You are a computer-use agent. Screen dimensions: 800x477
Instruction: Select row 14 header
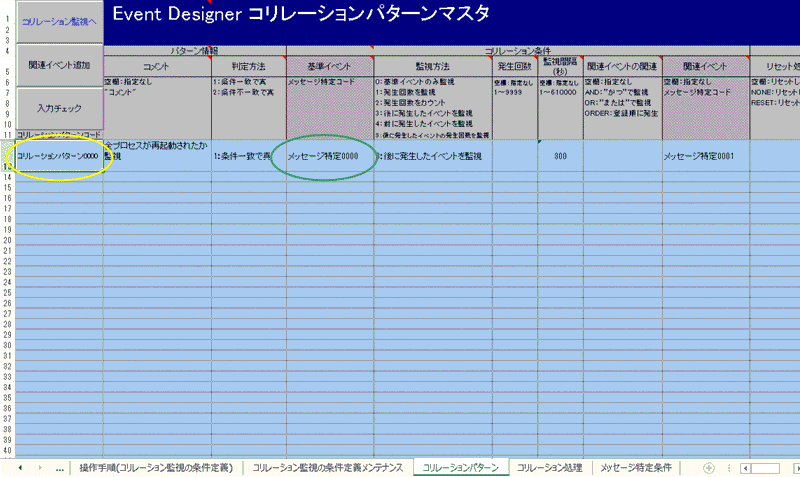pyautogui.click(x=8, y=177)
